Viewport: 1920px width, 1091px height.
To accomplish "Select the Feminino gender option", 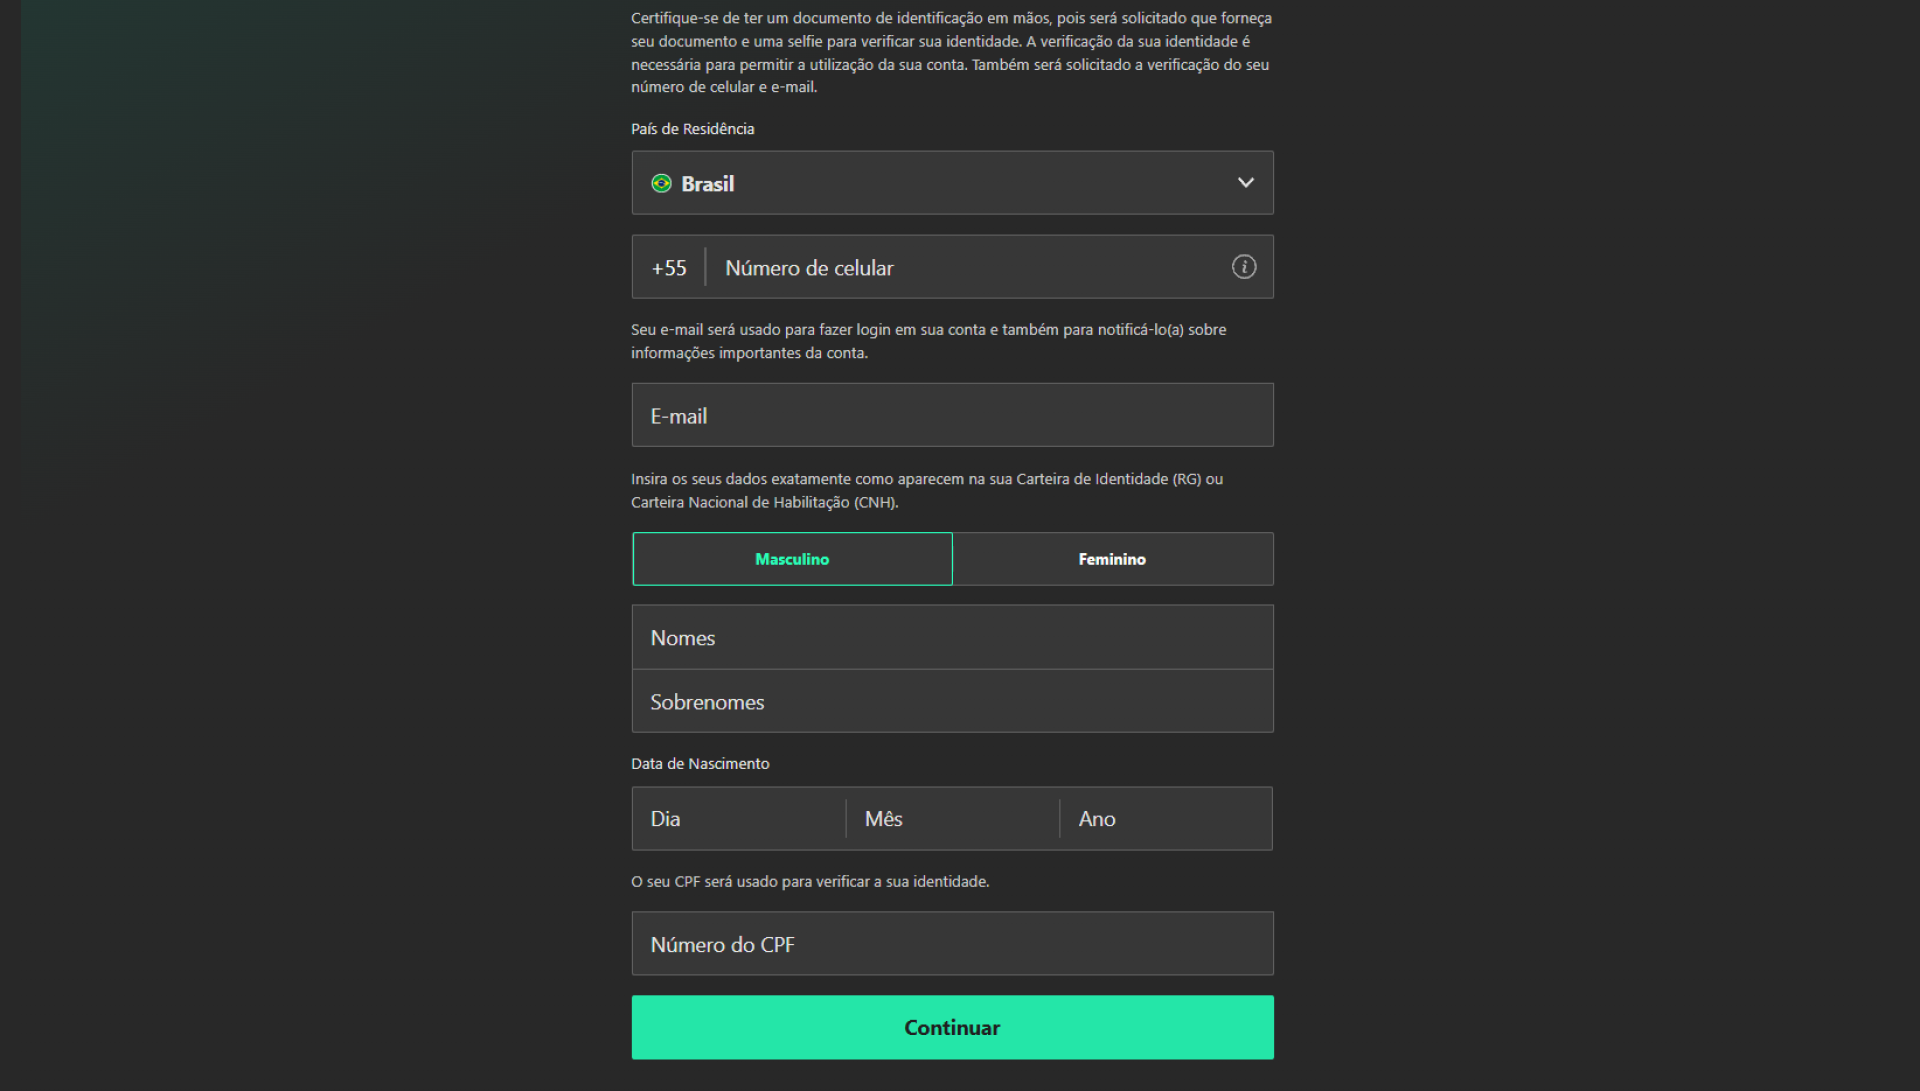I will coord(1112,559).
